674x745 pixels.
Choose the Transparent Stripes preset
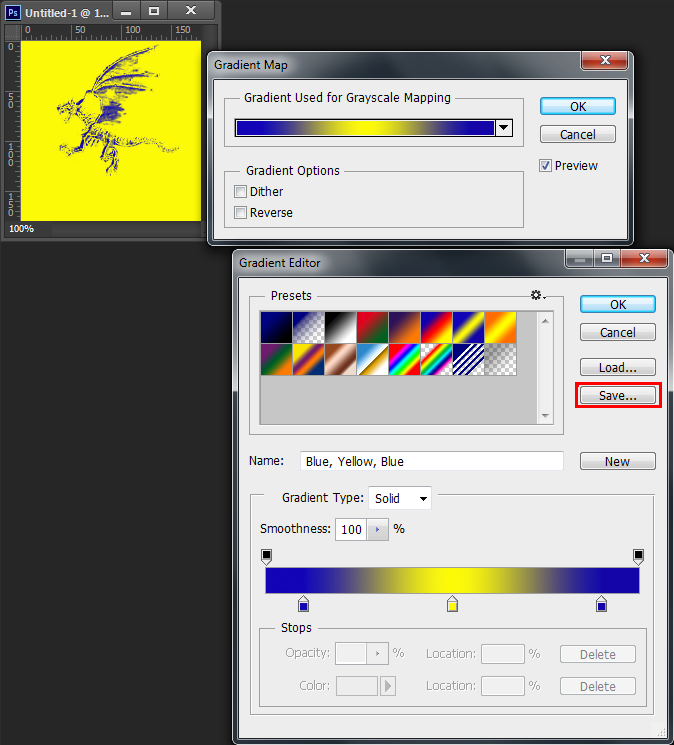tap(468, 359)
